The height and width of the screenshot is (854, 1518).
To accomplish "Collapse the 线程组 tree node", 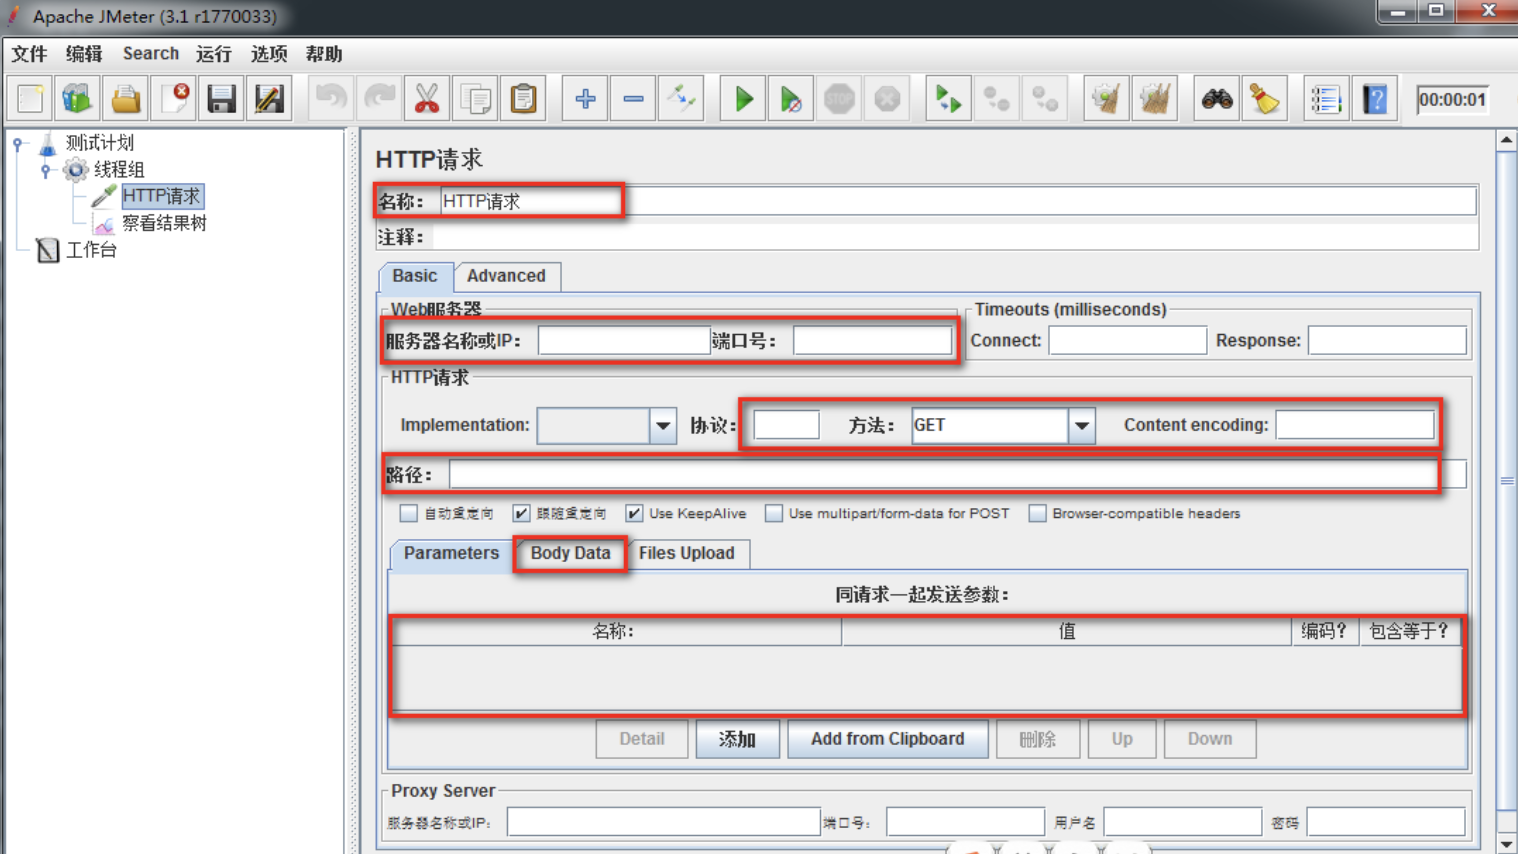I will [x=45, y=171].
